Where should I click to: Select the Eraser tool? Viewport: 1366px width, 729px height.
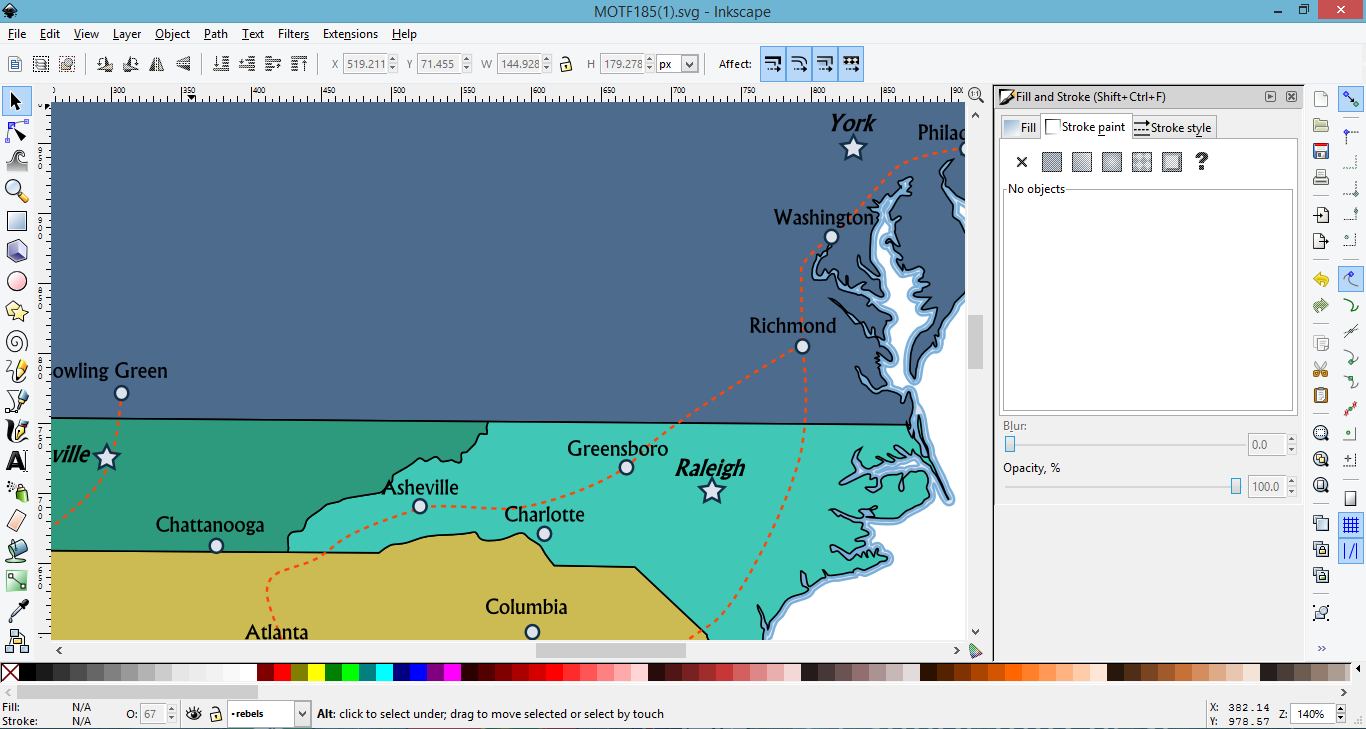point(16,520)
